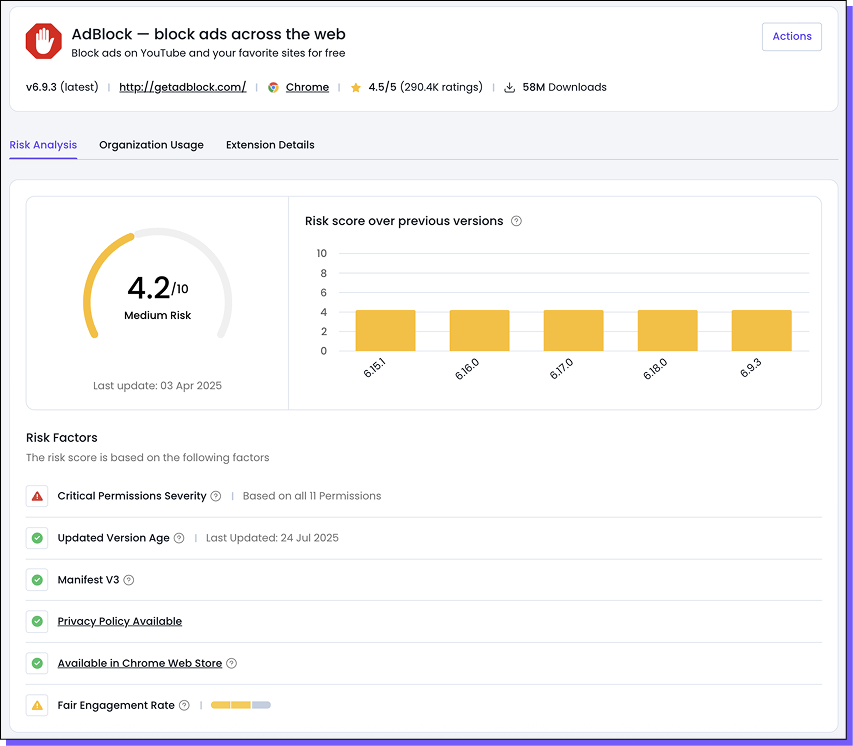
Task: Open the getadblock.com link
Action: [x=183, y=87]
